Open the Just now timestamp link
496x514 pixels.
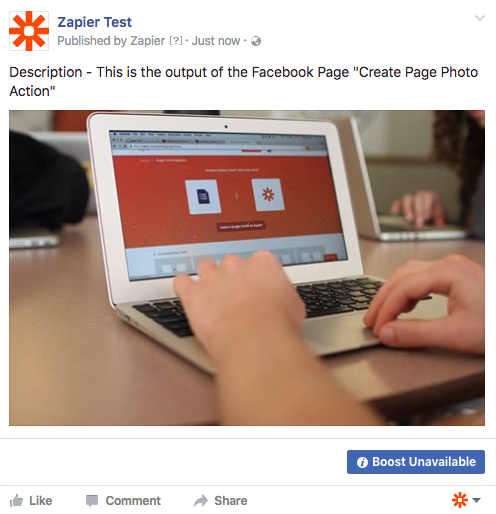click(216, 41)
